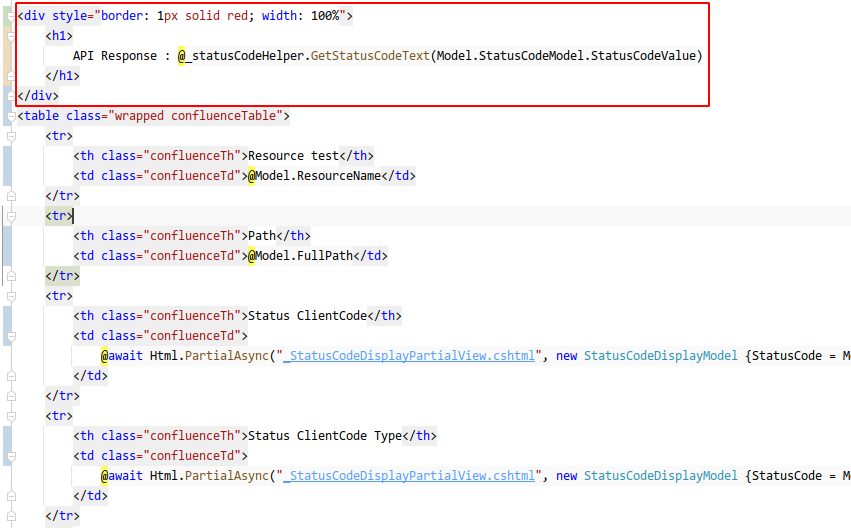Click the table opening tag name
The height and width of the screenshot is (528, 851).
pyautogui.click(x=41, y=116)
